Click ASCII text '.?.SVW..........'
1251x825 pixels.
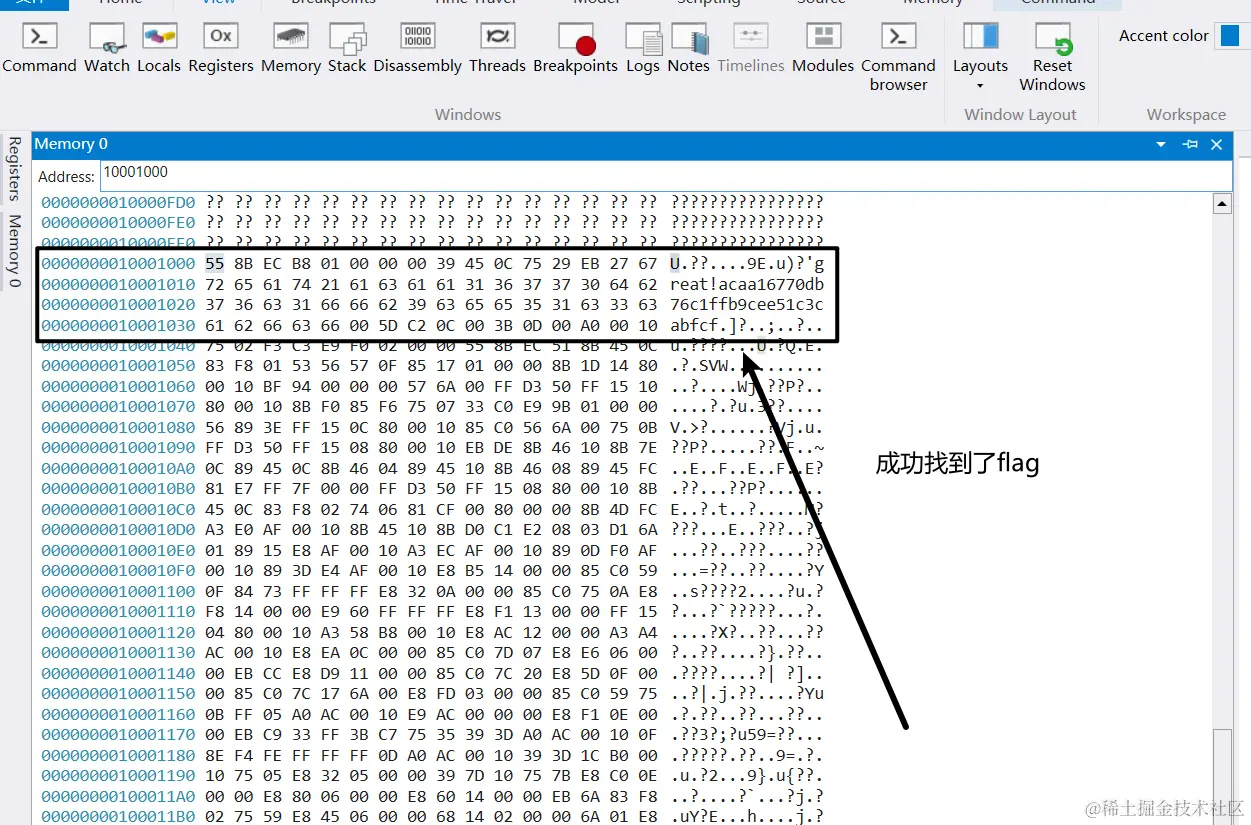(747, 366)
